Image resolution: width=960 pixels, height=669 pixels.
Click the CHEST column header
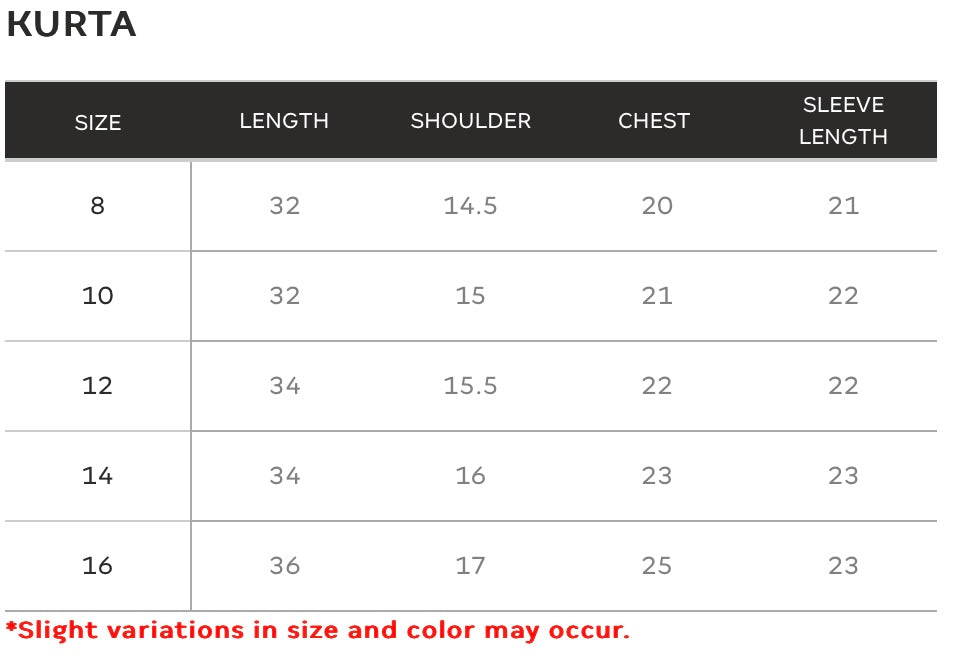click(x=654, y=121)
